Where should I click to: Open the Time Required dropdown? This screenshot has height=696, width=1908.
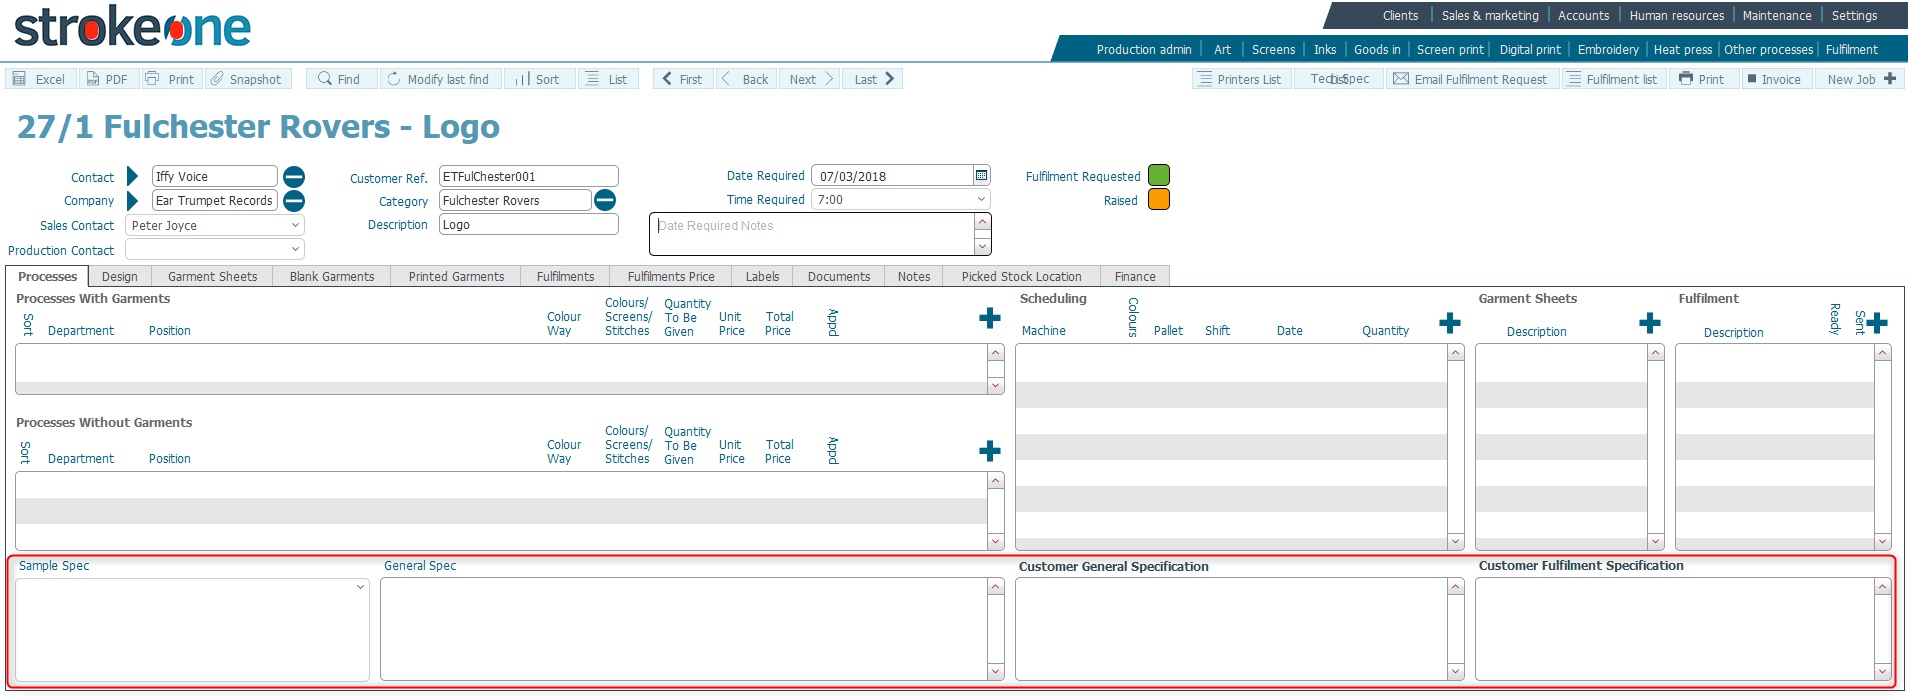pos(980,200)
